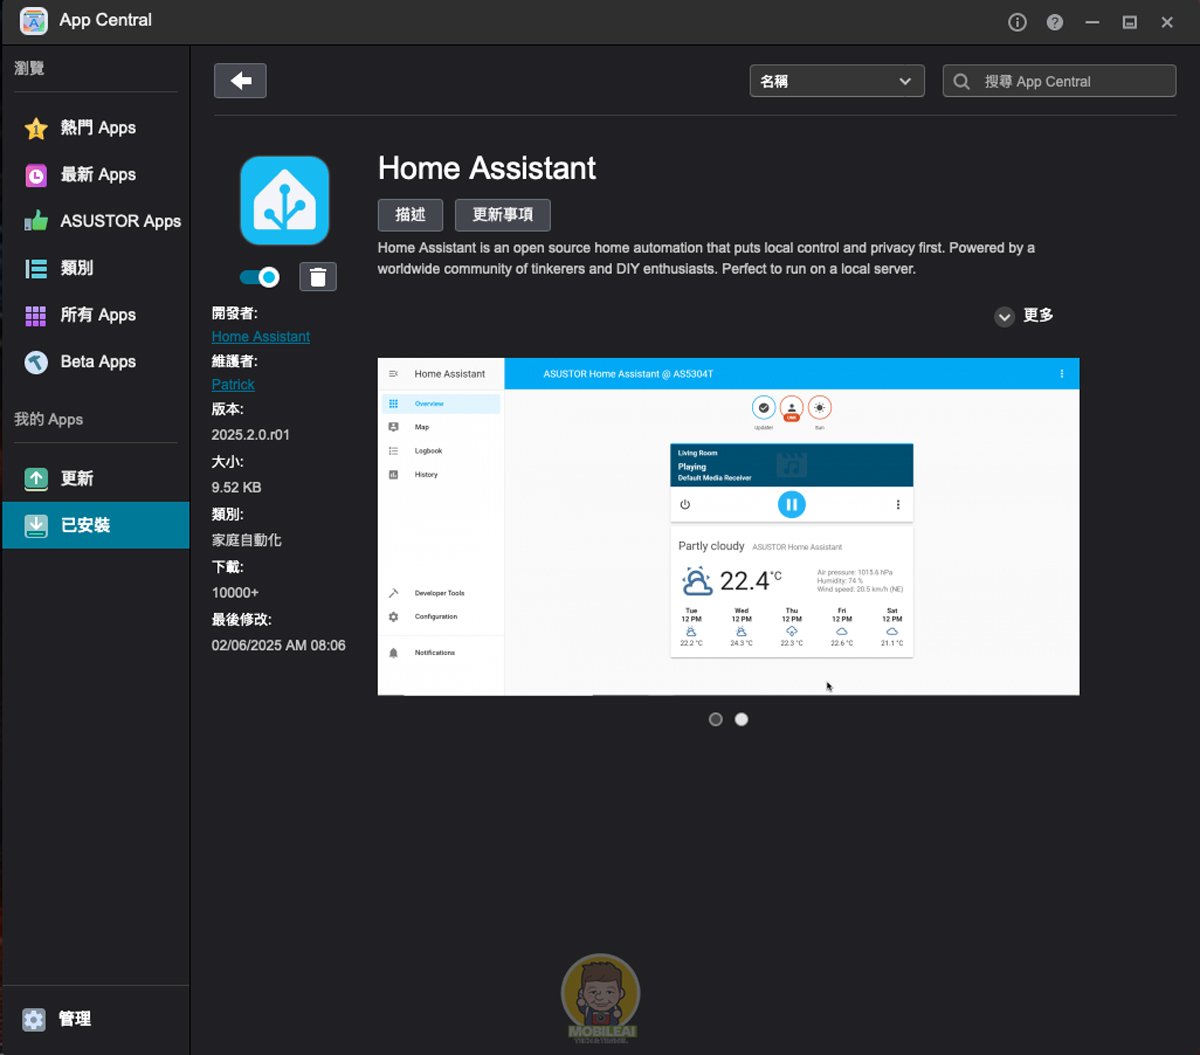
Task: Click the App Central logo in title bar
Action: [x=34, y=21]
